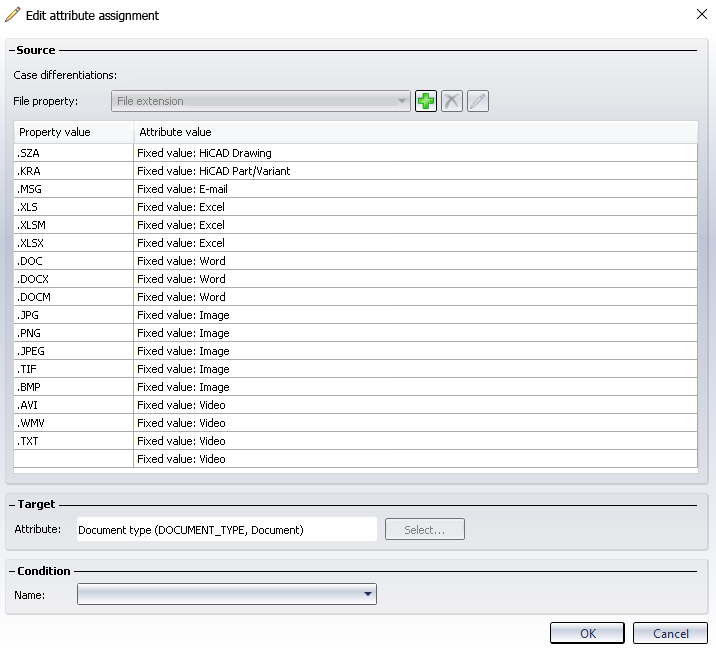Select the .XLSX property value
The width and height of the screenshot is (716, 651).
[74, 243]
